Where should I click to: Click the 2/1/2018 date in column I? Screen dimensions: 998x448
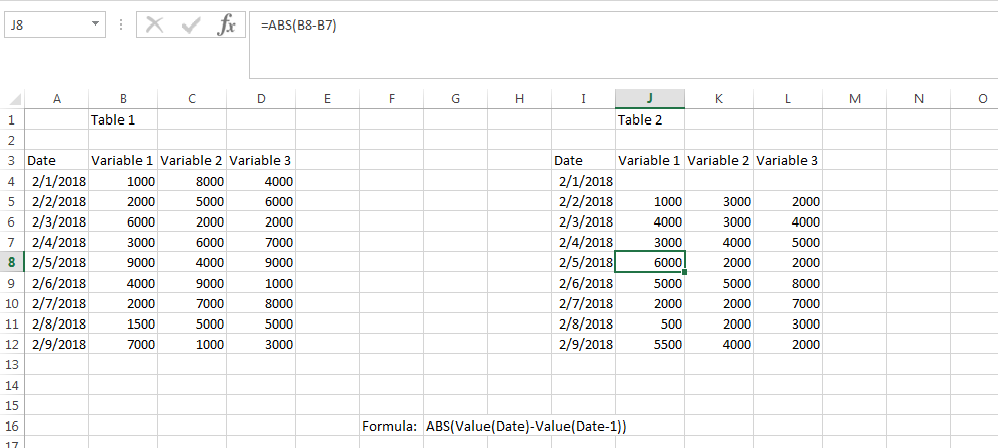[x=583, y=181]
